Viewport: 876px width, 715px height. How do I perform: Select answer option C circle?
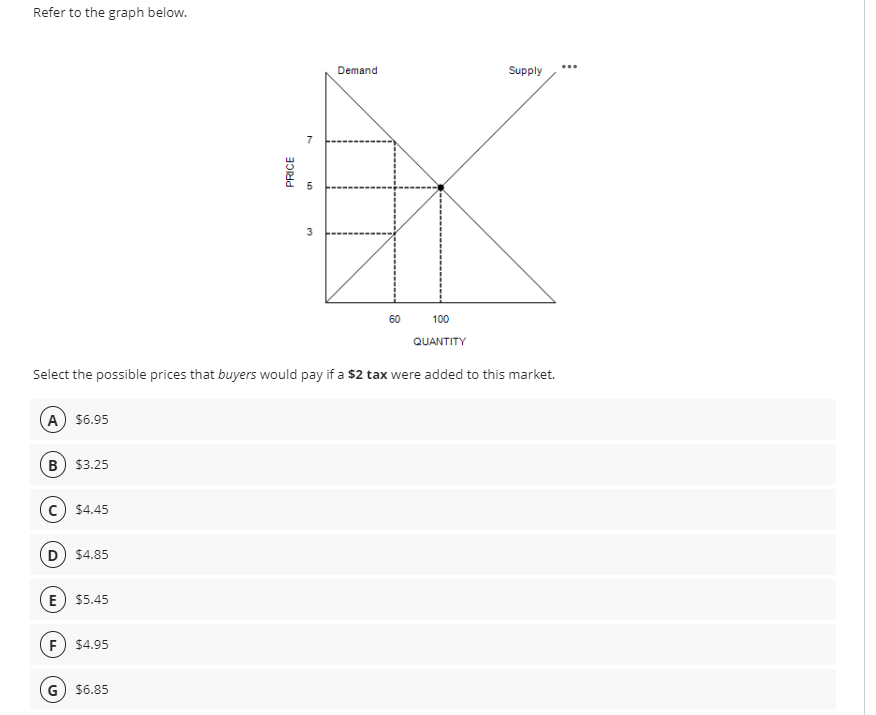pos(53,510)
